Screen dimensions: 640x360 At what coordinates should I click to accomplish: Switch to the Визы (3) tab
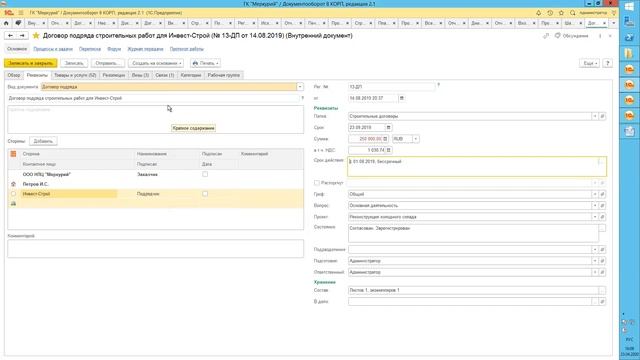[140, 75]
